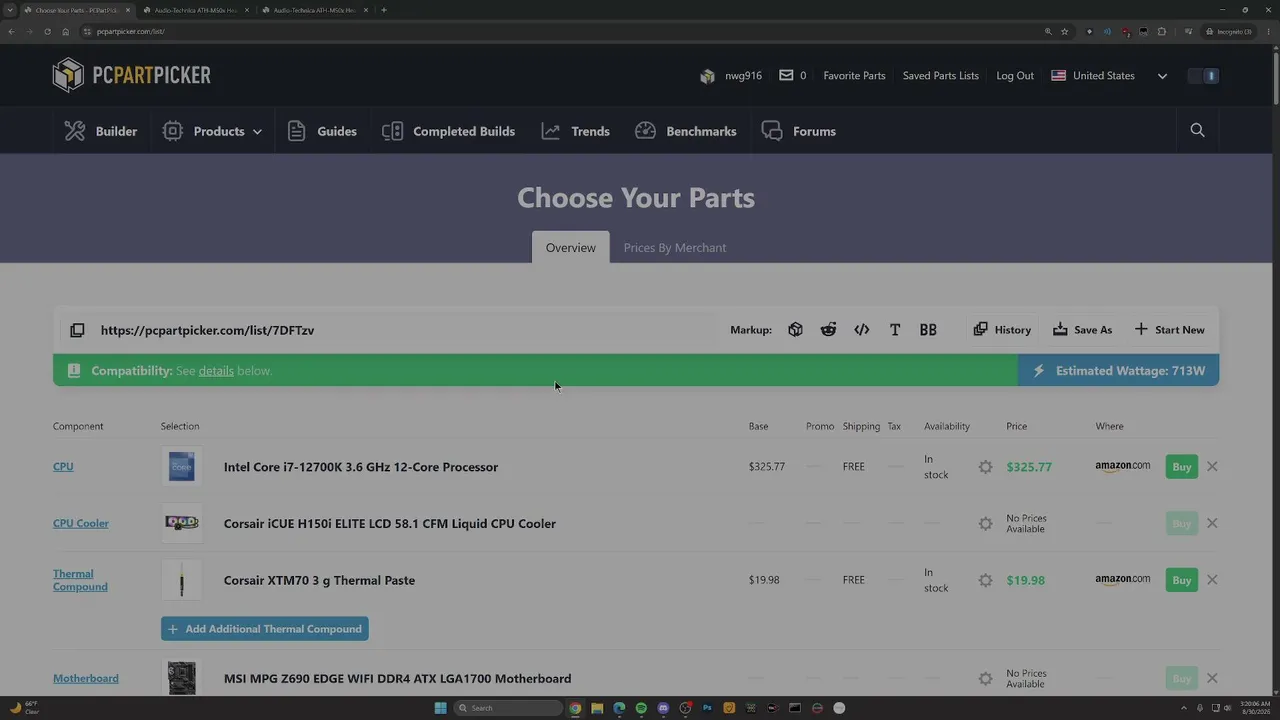
Task: Toggle the dark mode theme switch
Action: 1203,76
